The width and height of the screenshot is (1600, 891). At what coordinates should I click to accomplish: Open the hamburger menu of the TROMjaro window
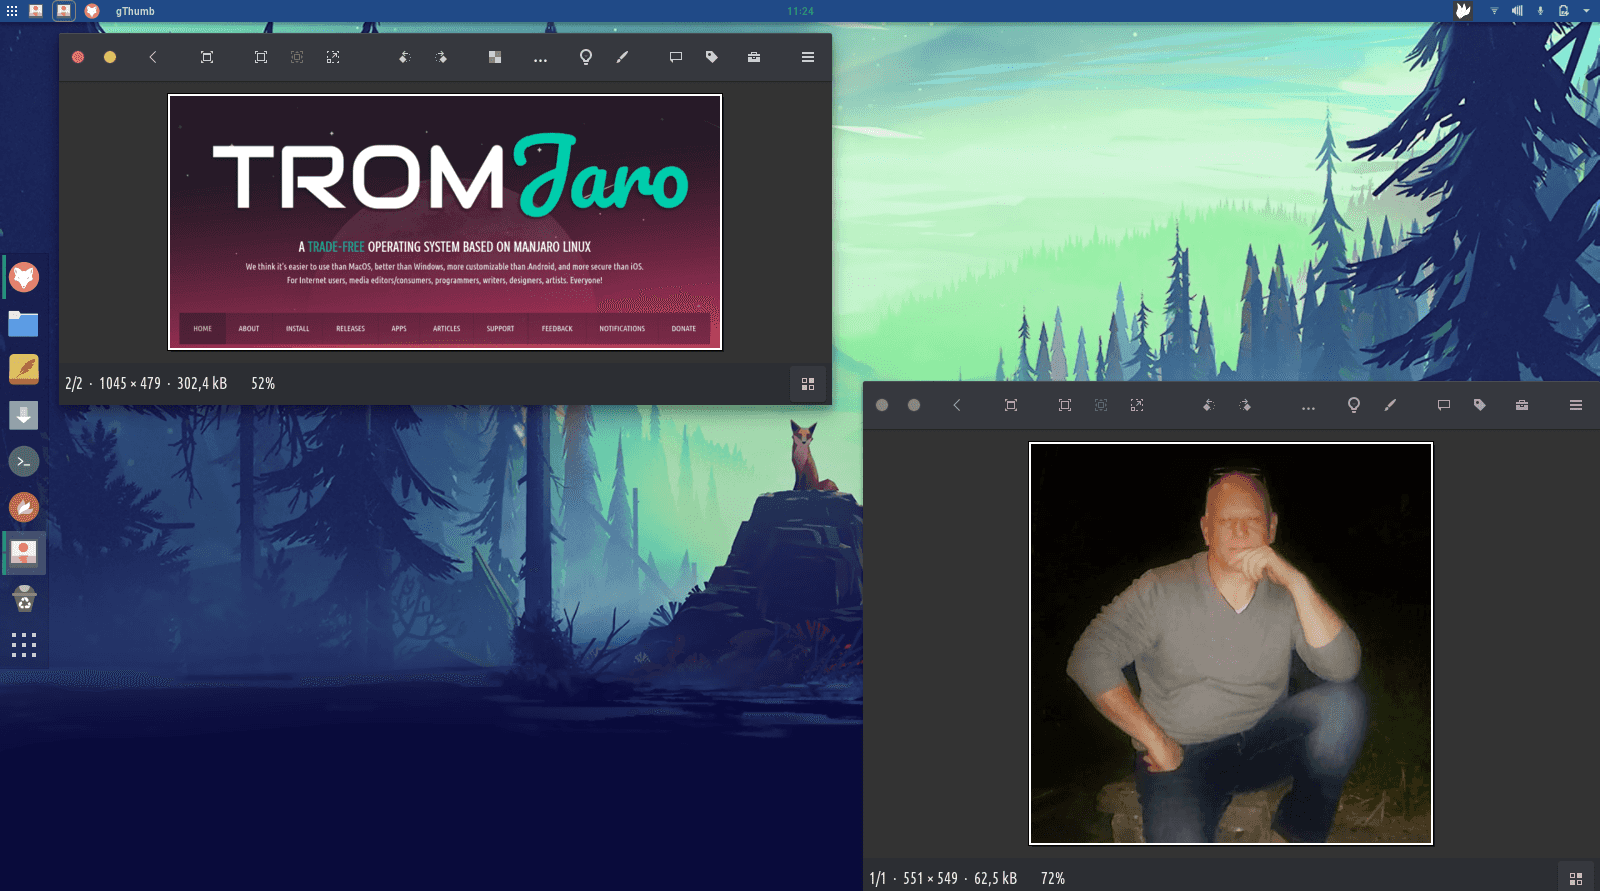tap(808, 57)
